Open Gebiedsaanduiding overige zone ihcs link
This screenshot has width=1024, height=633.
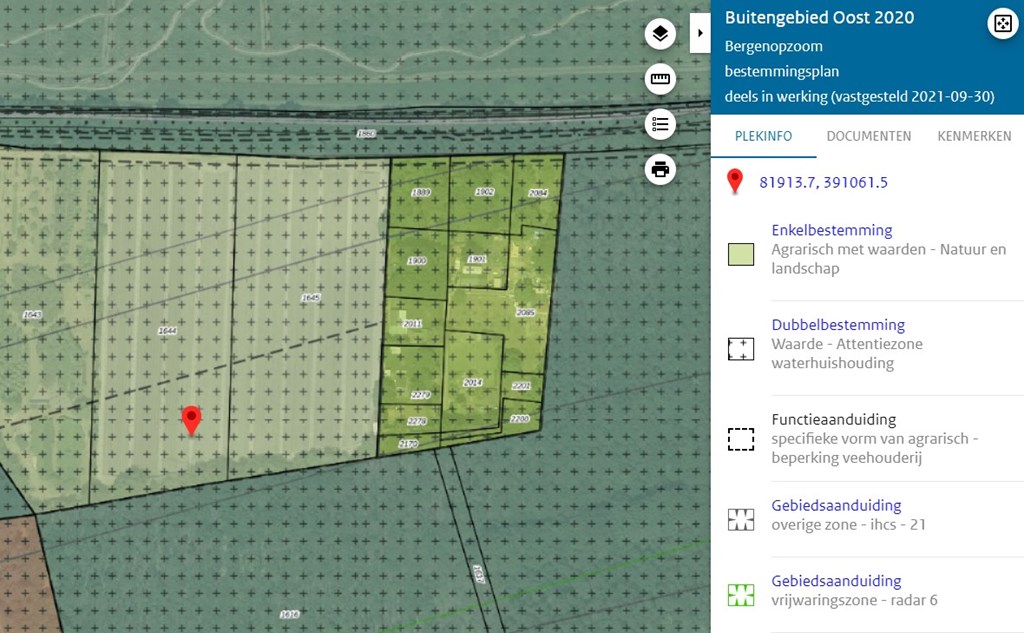(836, 505)
